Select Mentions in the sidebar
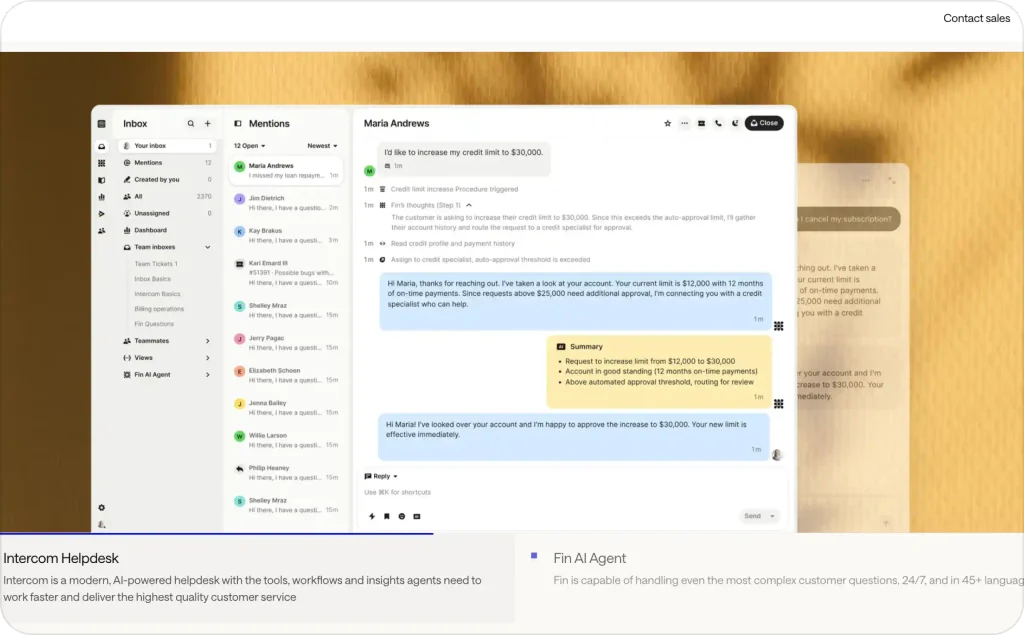The height and width of the screenshot is (635, 1024). coord(168,163)
